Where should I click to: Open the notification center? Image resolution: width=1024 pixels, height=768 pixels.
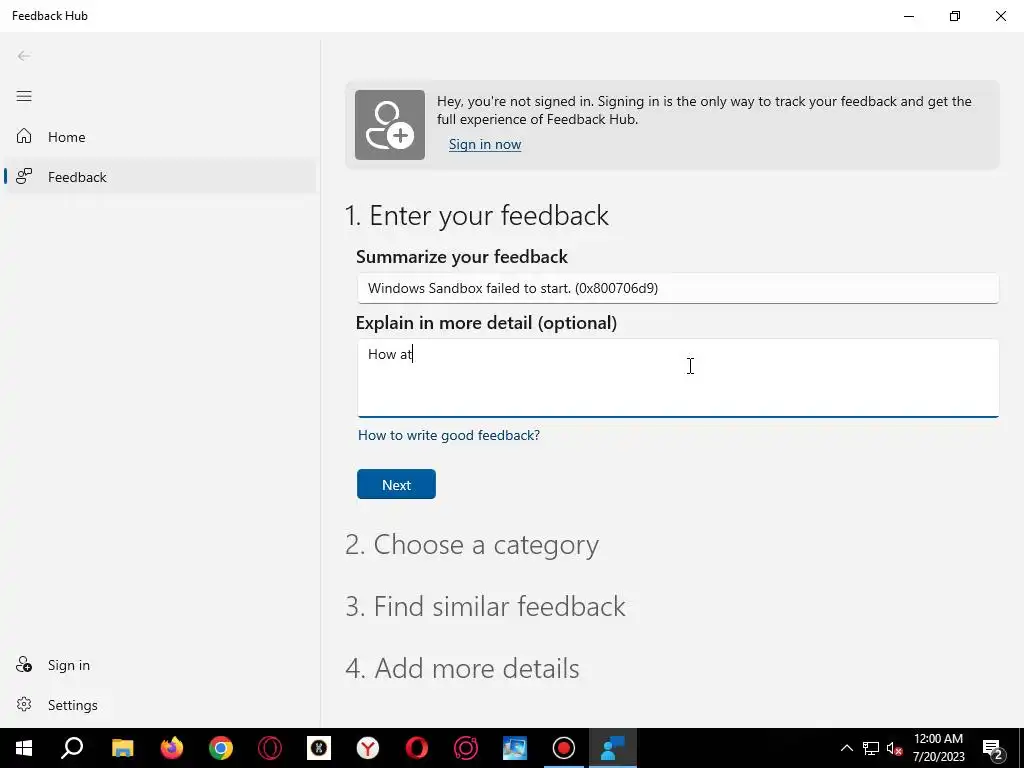(x=993, y=748)
